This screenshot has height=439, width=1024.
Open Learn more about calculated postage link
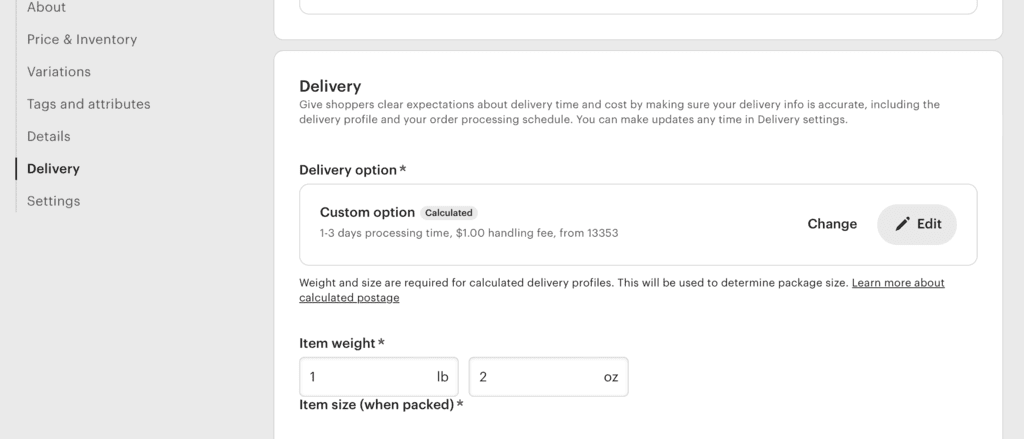pos(897,283)
